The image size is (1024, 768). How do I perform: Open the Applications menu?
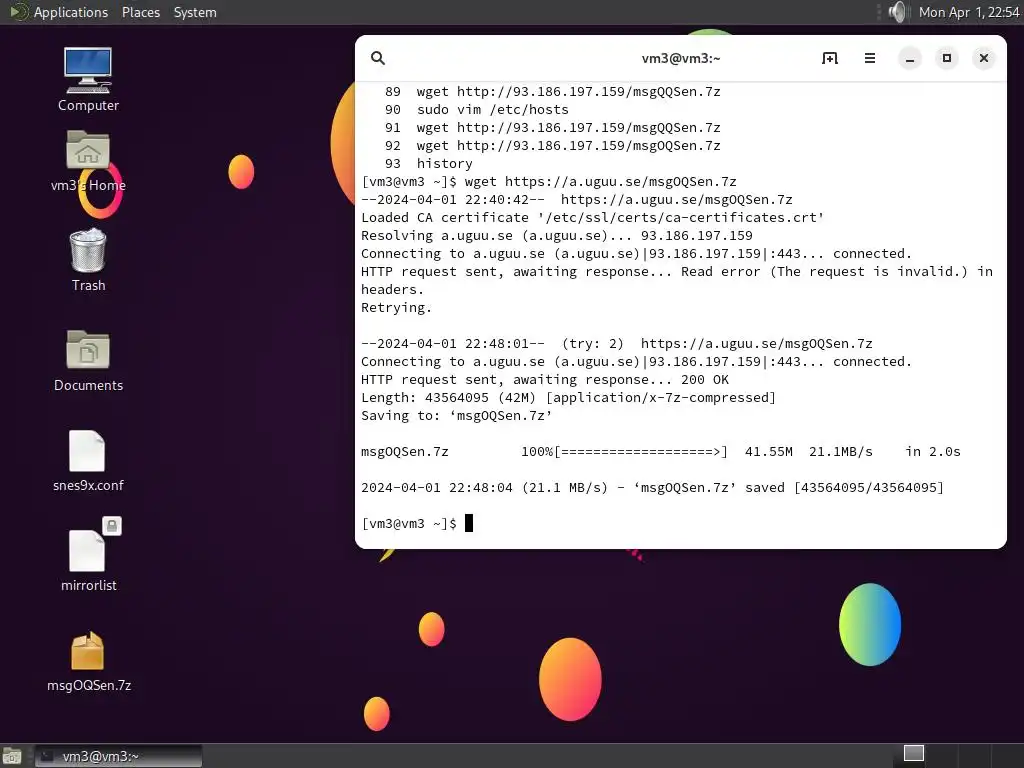pyautogui.click(x=71, y=12)
